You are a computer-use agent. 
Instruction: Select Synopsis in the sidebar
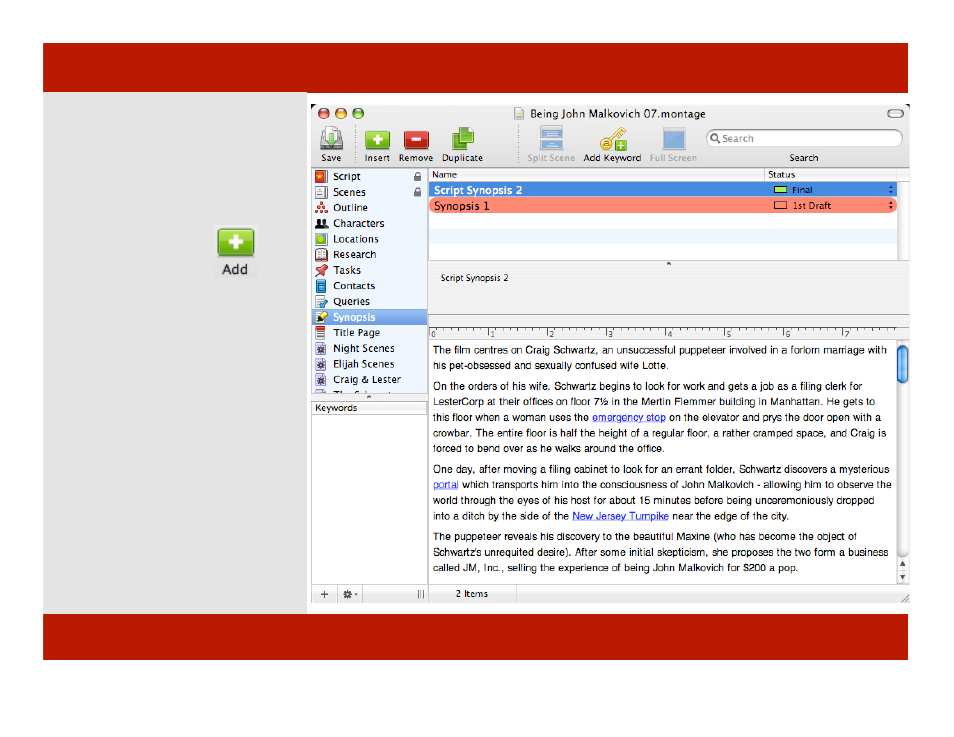pos(368,317)
